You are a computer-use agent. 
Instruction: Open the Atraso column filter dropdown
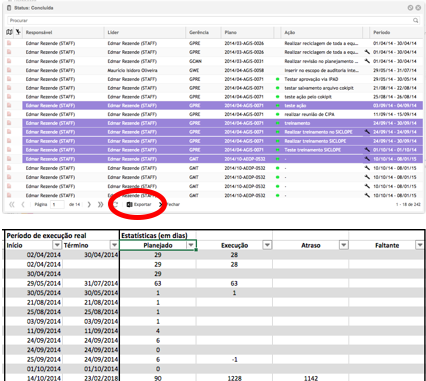click(343, 245)
